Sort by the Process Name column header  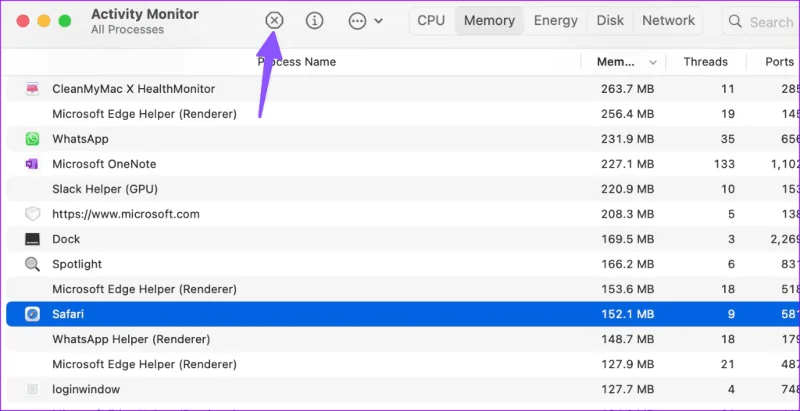point(296,62)
